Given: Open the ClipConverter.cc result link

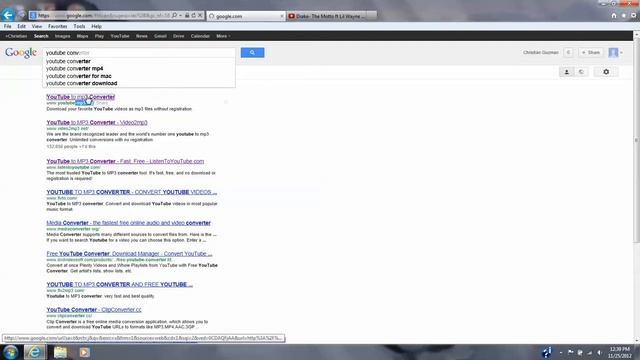Looking at the screenshot, I should click(x=94, y=310).
